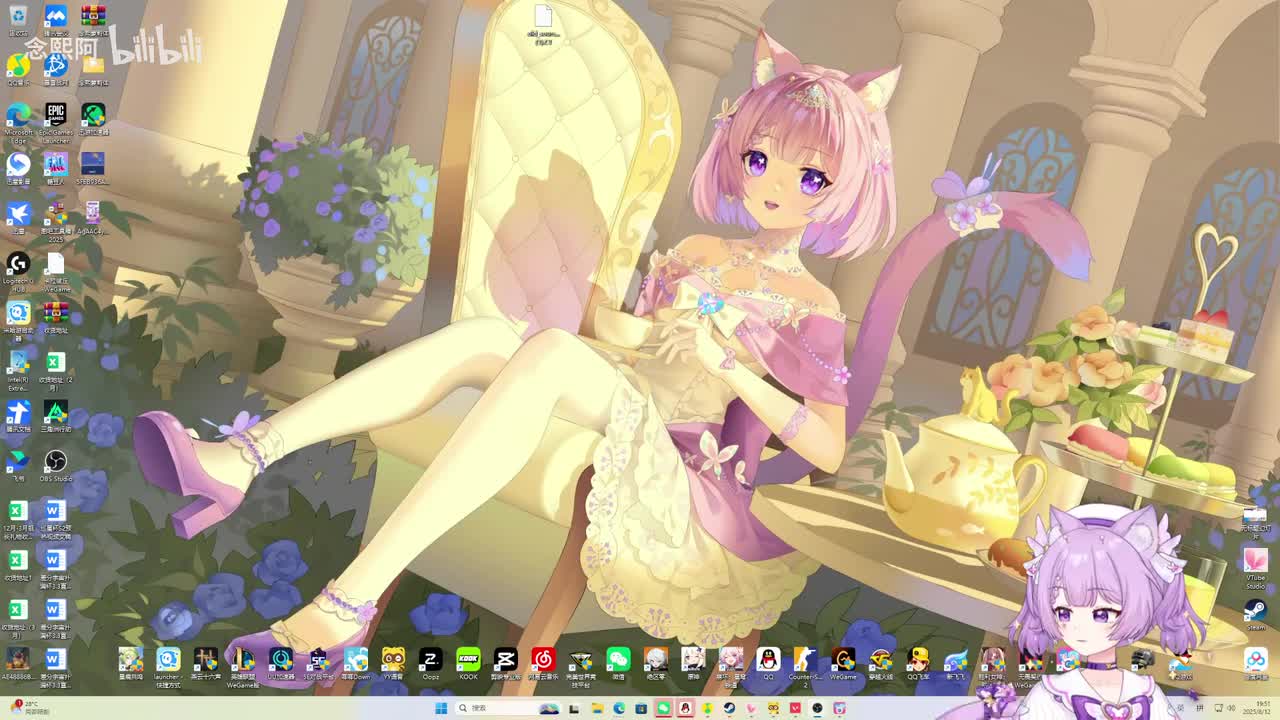Open VTube Studio from the desktop
The image size is (1280, 720).
(x=1256, y=568)
